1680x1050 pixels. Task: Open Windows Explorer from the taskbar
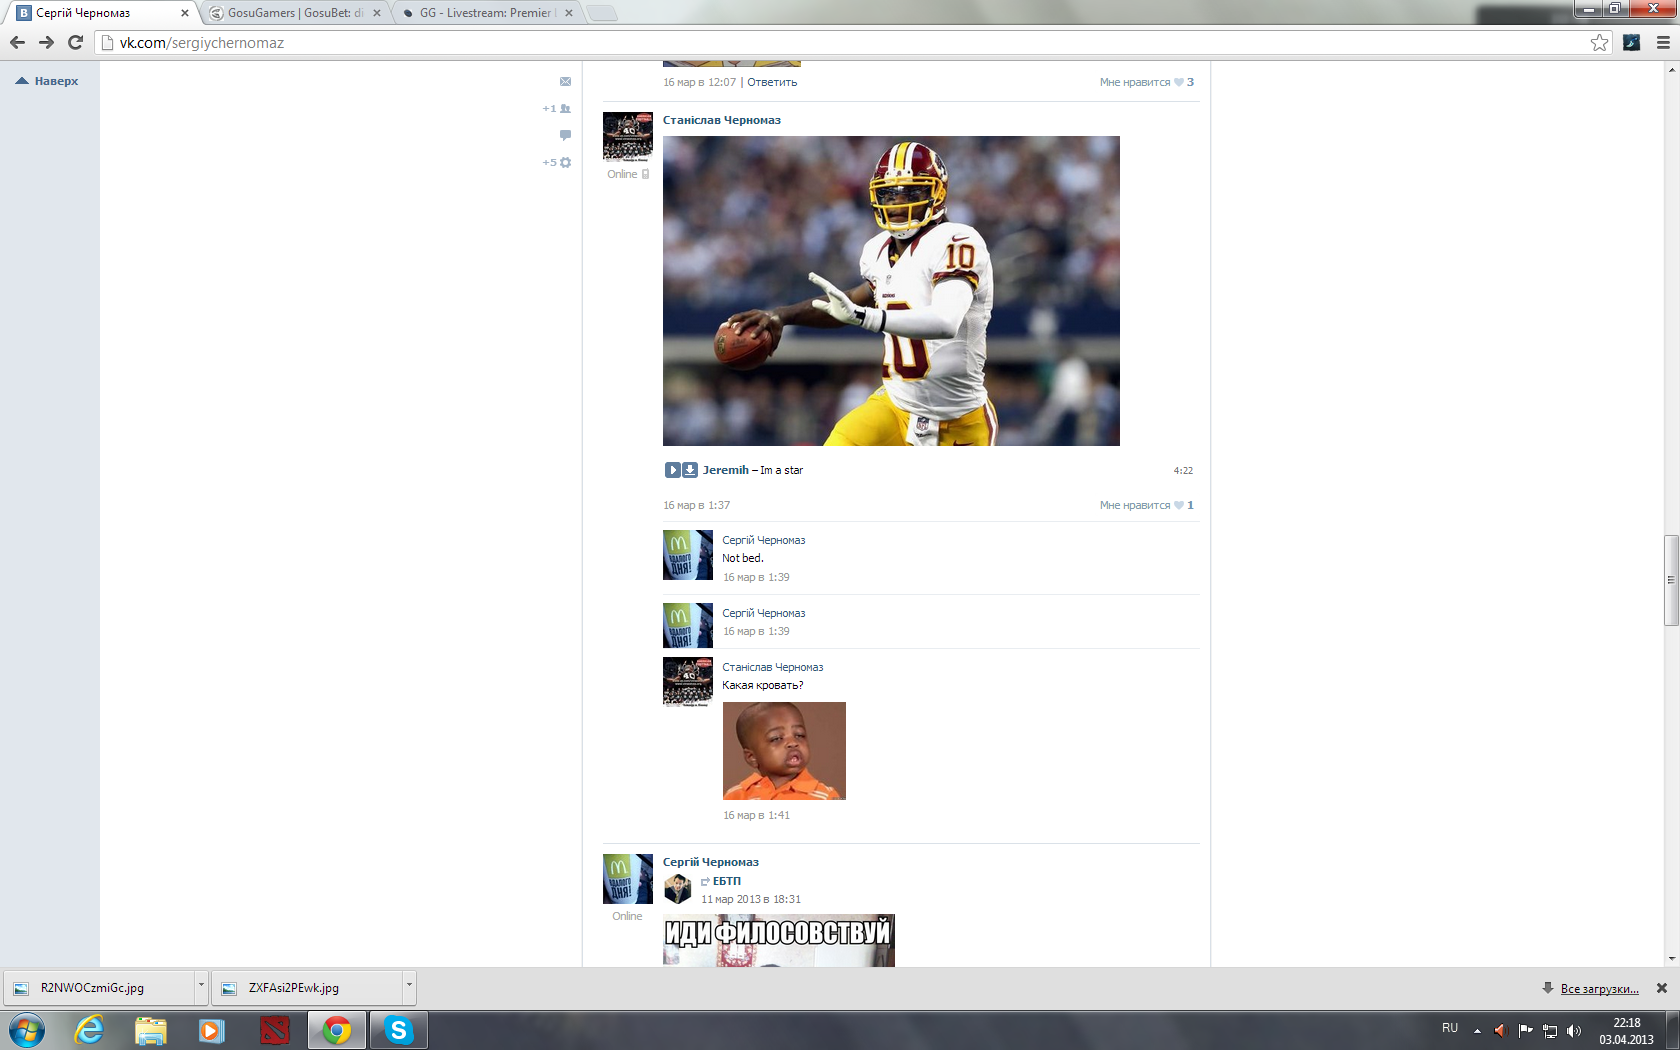(150, 1030)
